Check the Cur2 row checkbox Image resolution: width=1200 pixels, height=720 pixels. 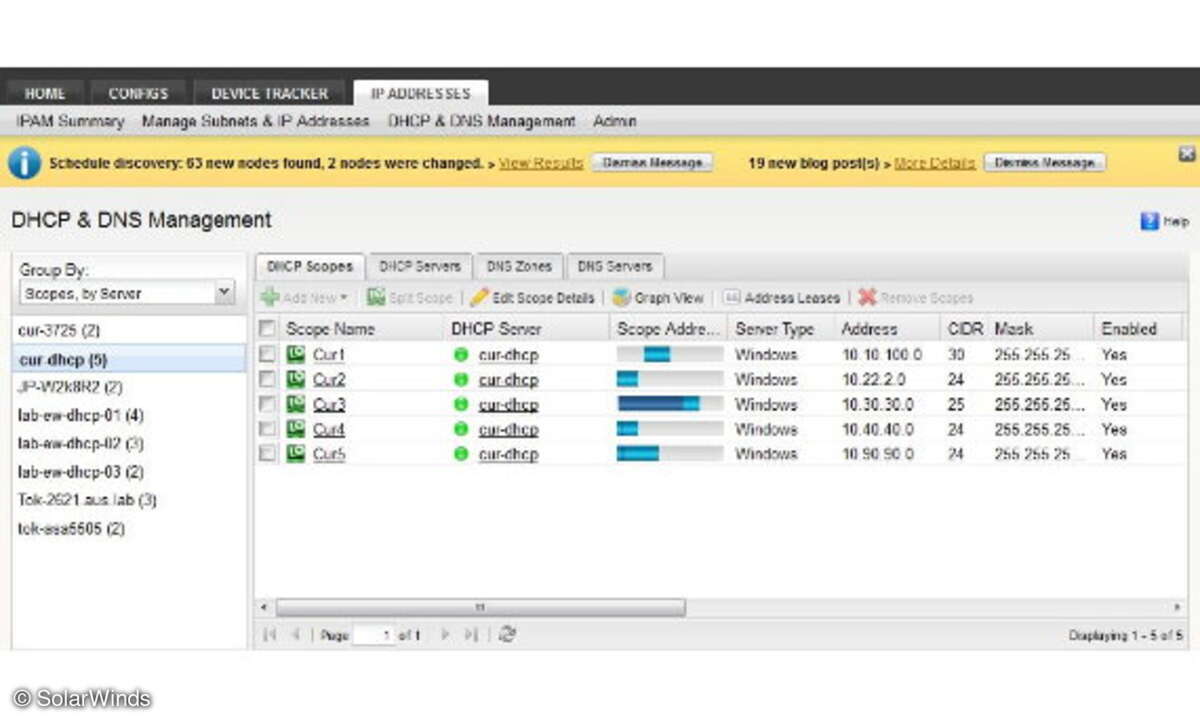coord(267,379)
